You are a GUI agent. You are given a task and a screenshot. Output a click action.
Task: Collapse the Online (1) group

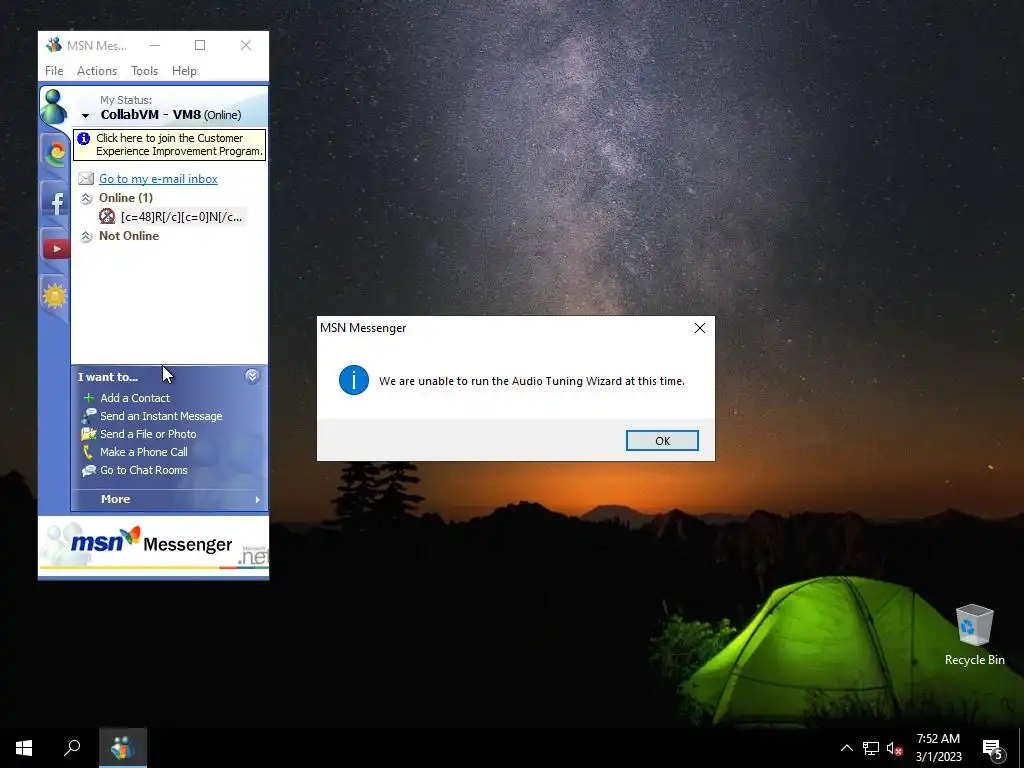click(x=86, y=198)
